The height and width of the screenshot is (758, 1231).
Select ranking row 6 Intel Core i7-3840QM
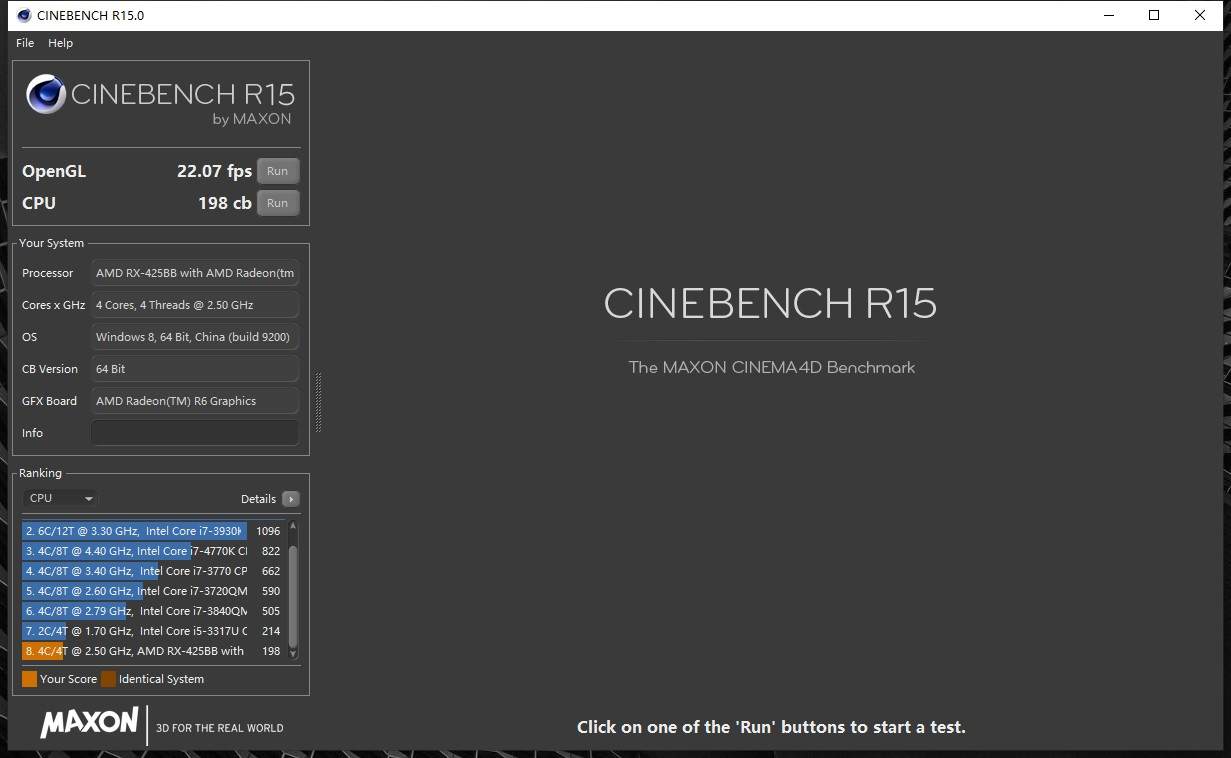pos(153,611)
